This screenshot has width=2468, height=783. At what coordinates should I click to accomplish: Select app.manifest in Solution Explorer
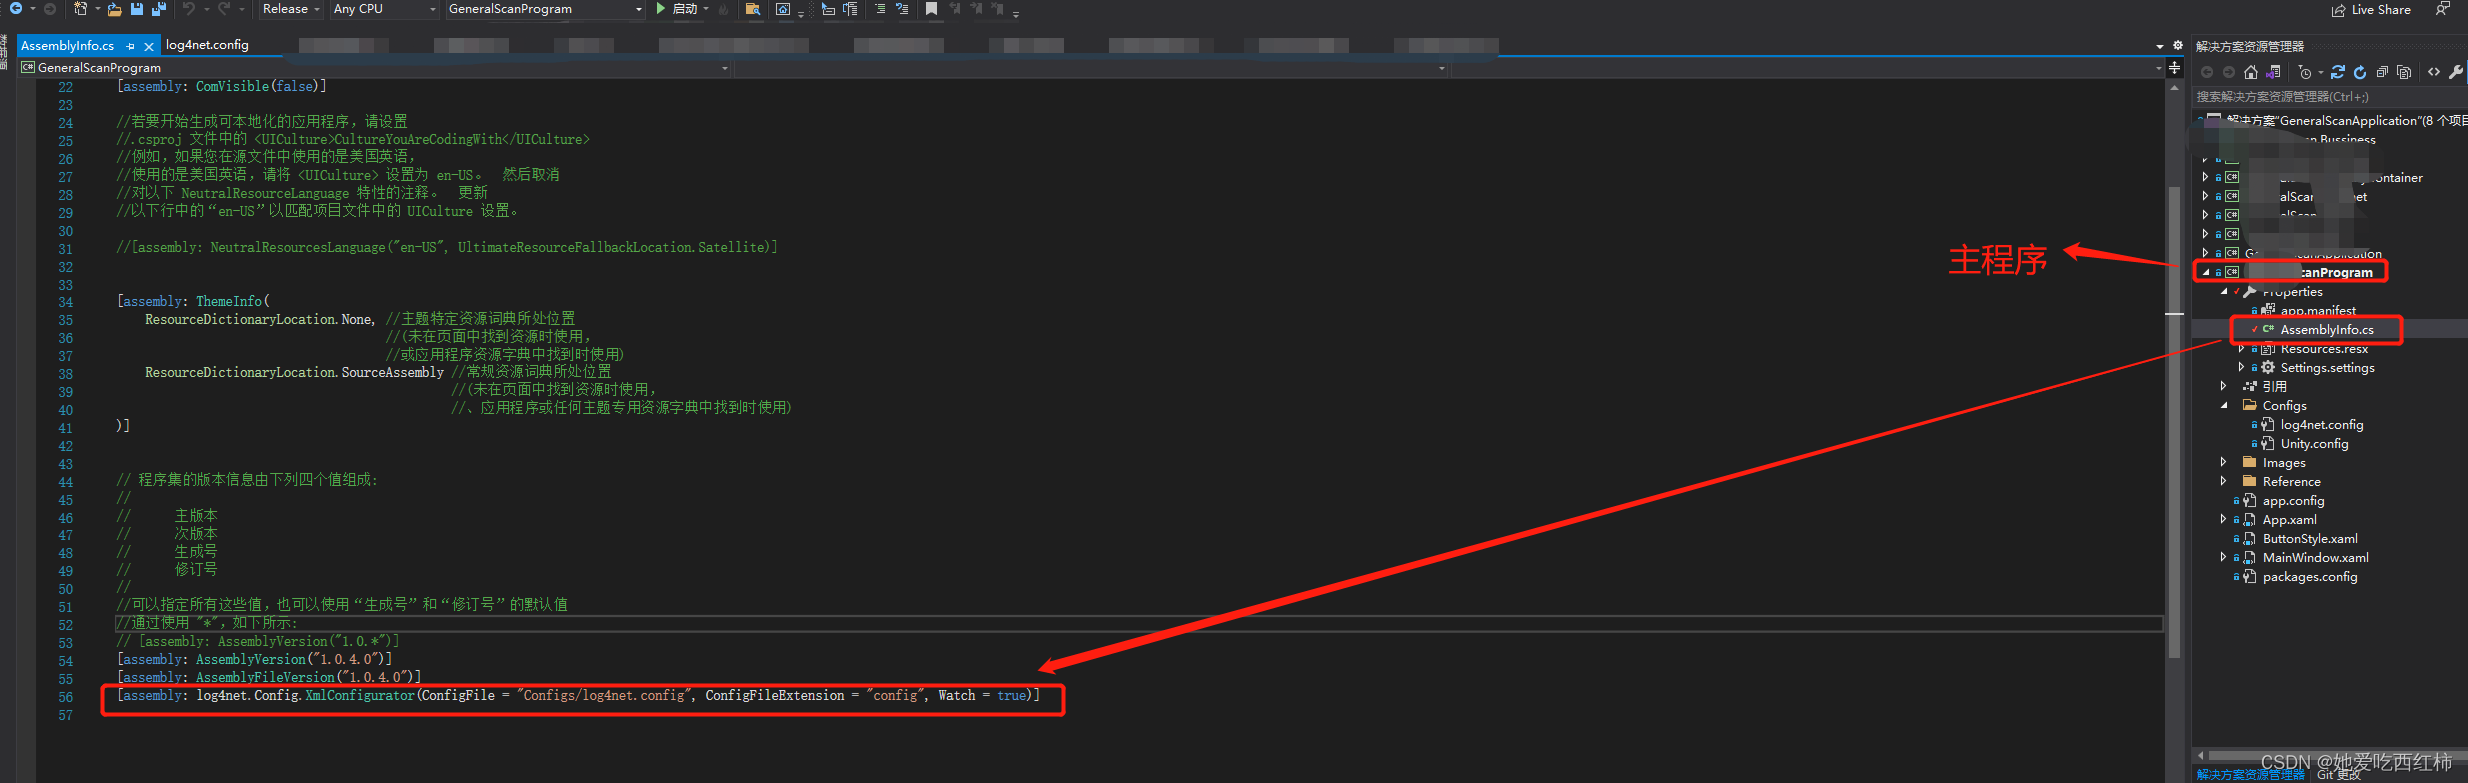point(2318,311)
